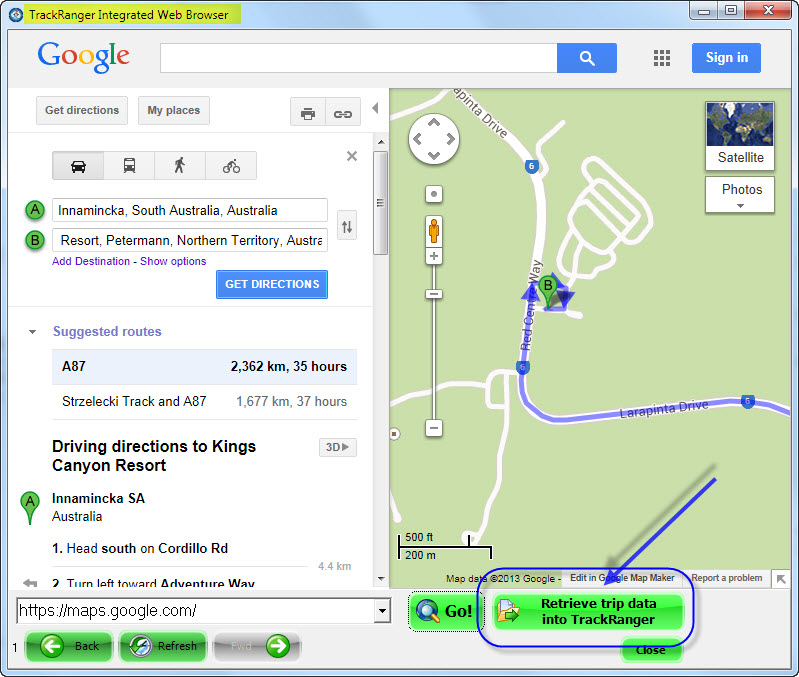Select walking mode
Screen dimensions: 799x677
(180, 166)
